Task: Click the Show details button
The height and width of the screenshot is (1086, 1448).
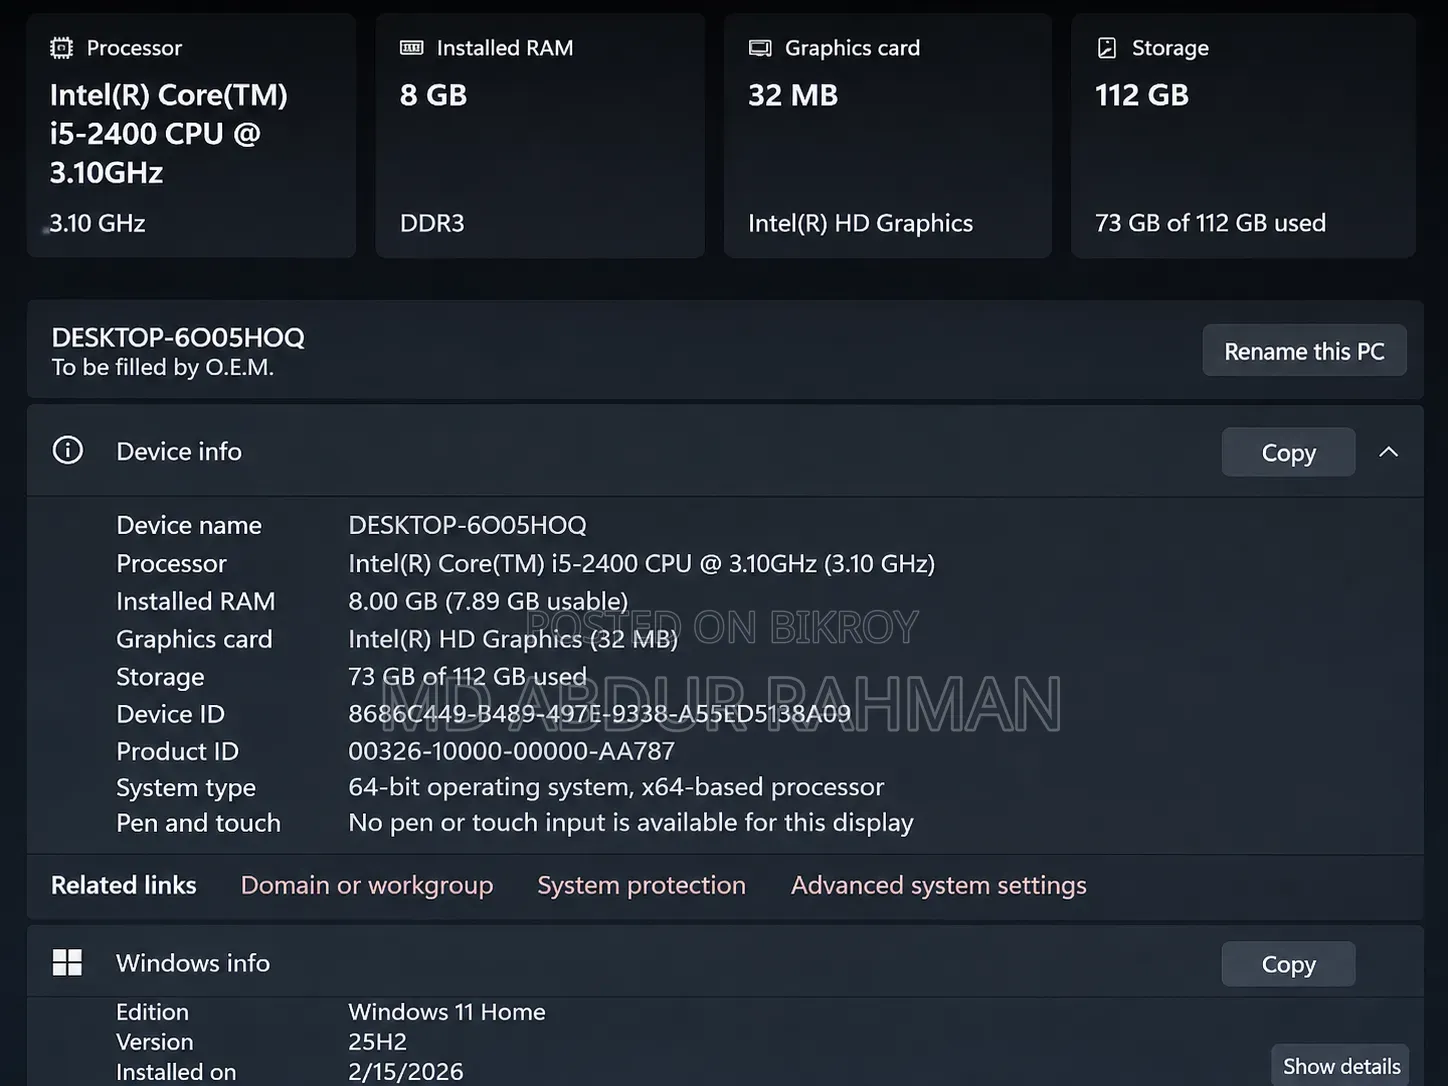Action: 1341,1066
